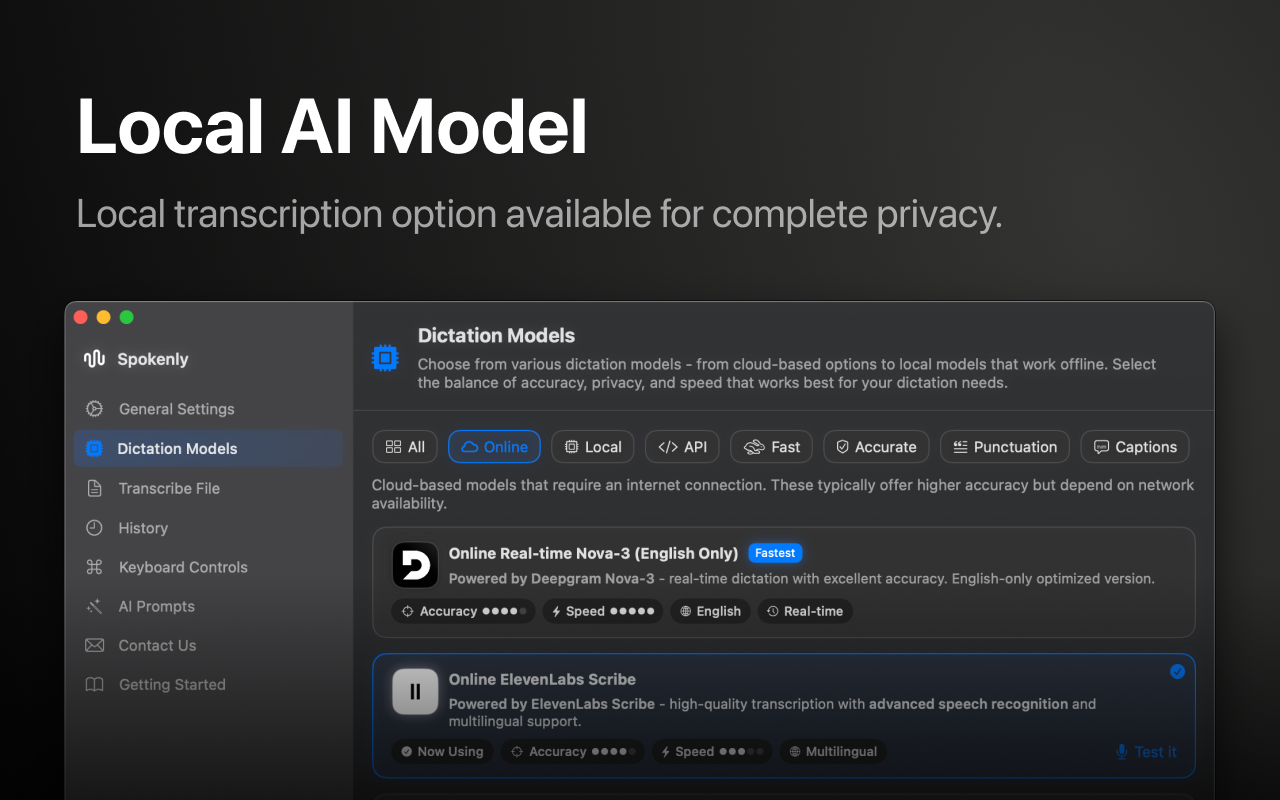1280x800 pixels.
Task: Click the AI Prompts sparkle wand icon
Action: 95,606
